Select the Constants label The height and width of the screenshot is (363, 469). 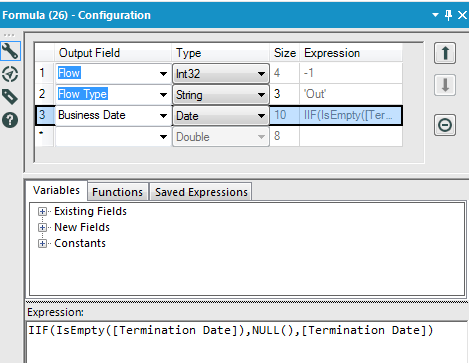tap(80, 243)
